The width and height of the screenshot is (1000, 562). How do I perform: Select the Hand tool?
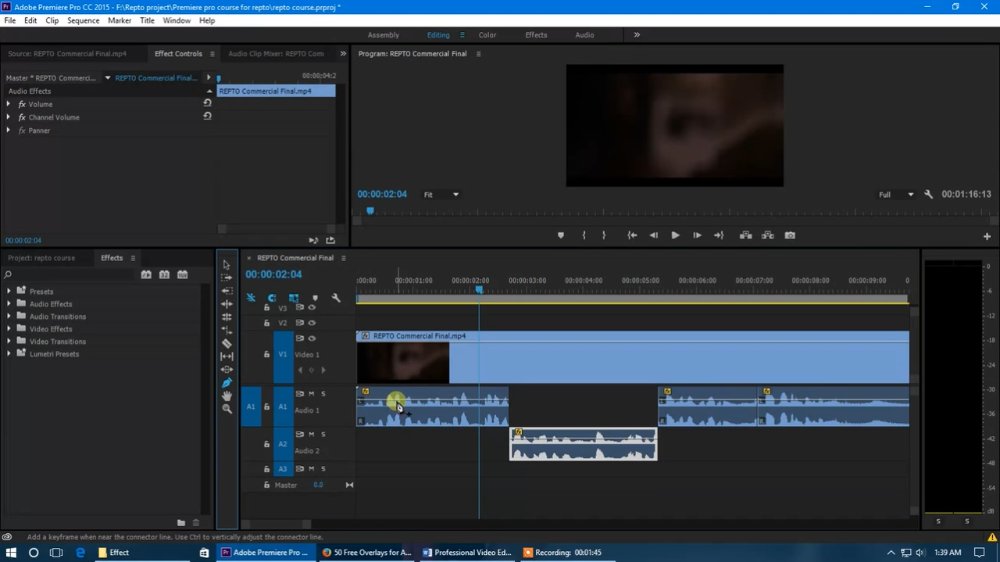pyautogui.click(x=226, y=396)
